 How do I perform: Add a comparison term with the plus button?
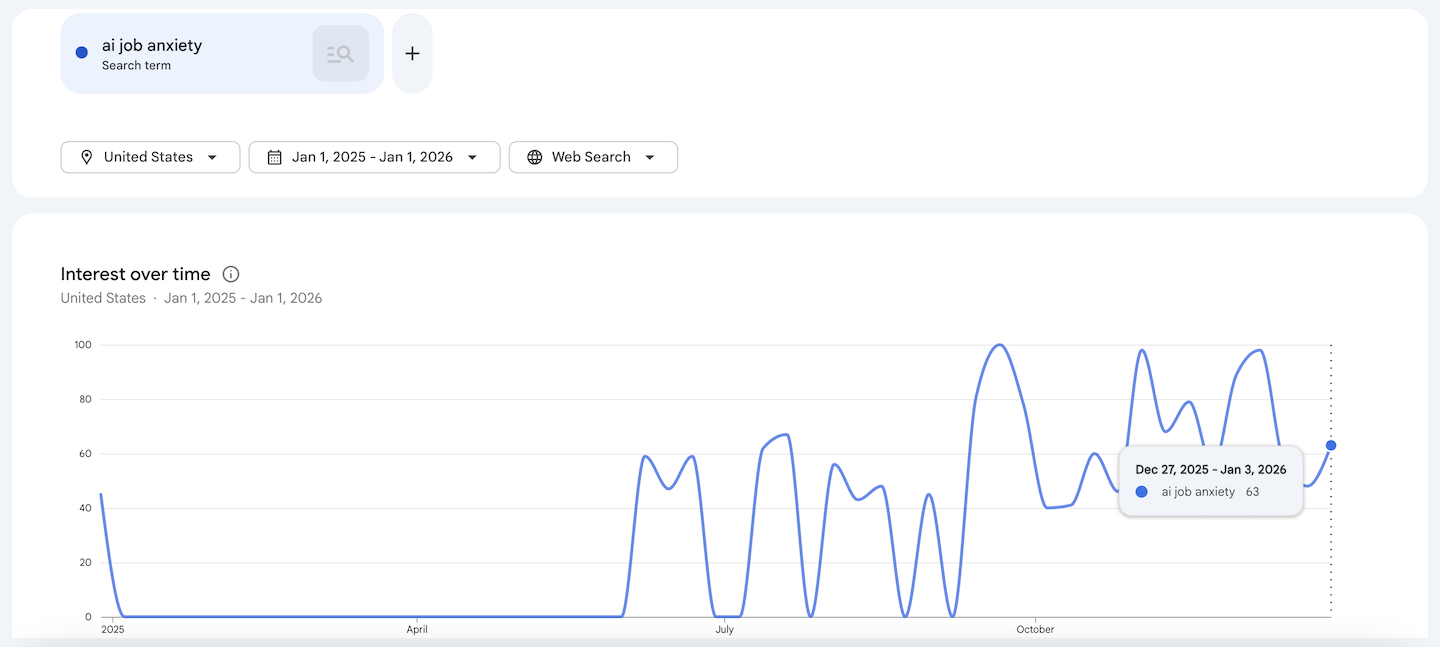pos(412,54)
